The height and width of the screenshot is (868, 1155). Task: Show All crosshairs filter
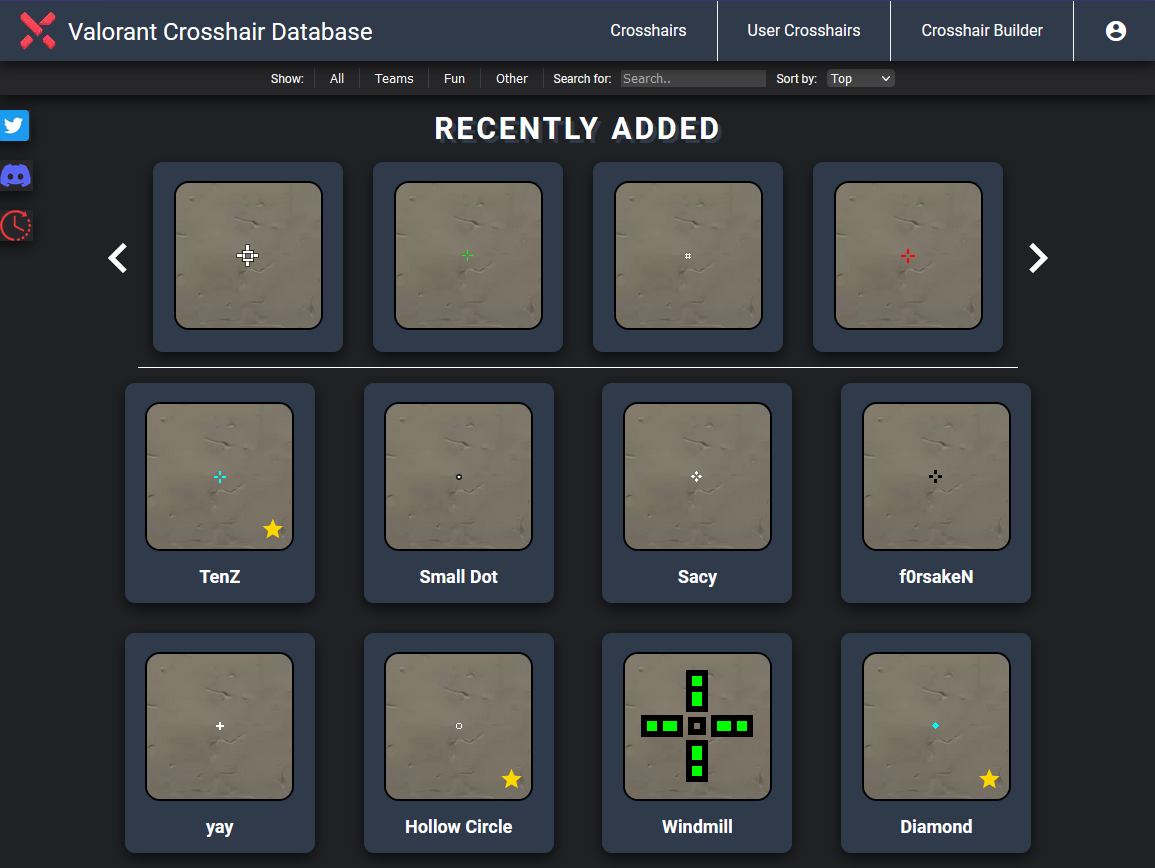click(337, 79)
